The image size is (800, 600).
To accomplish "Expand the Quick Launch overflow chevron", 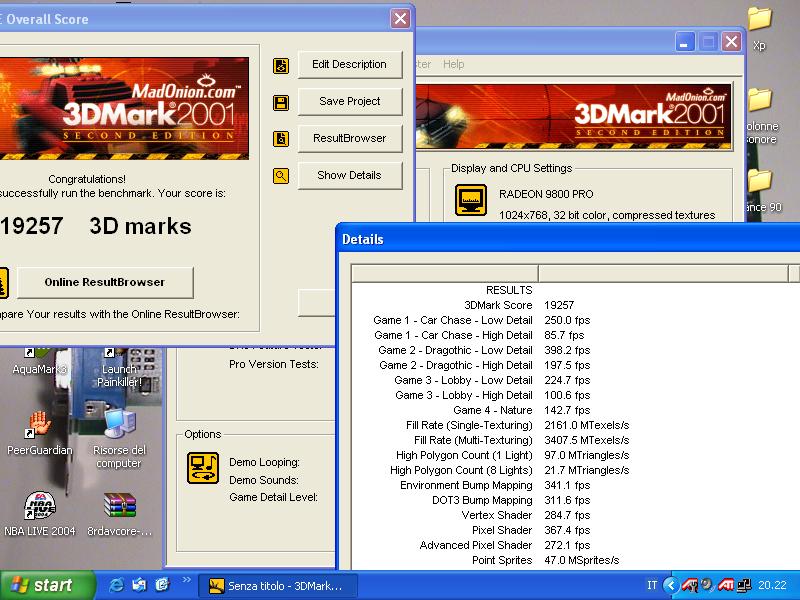I will pos(186,580).
